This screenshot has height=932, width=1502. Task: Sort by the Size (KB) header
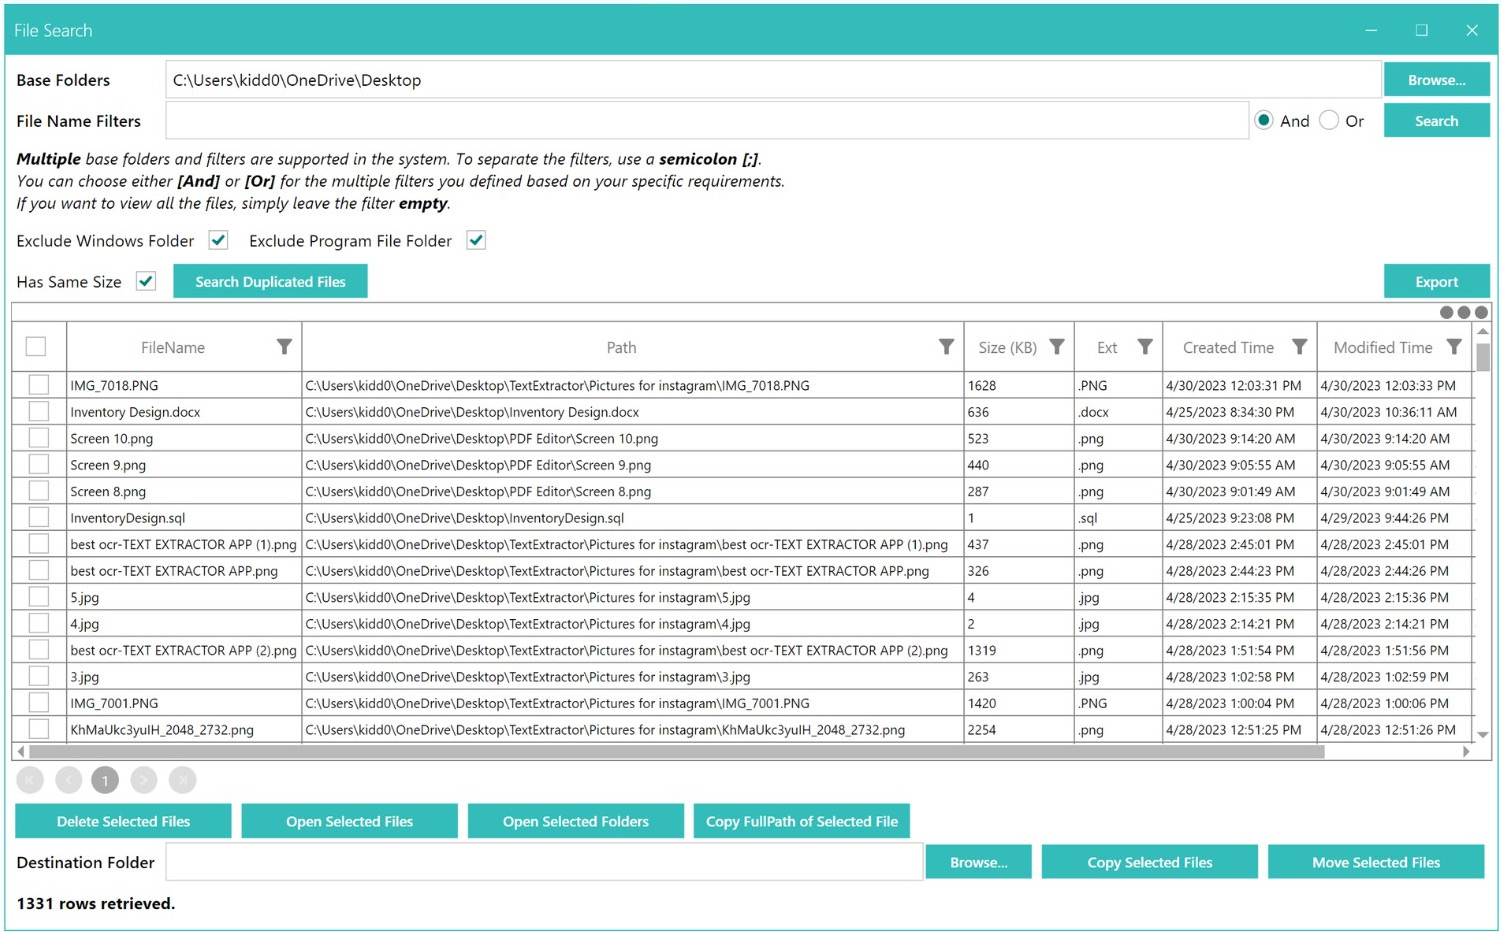click(1007, 347)
